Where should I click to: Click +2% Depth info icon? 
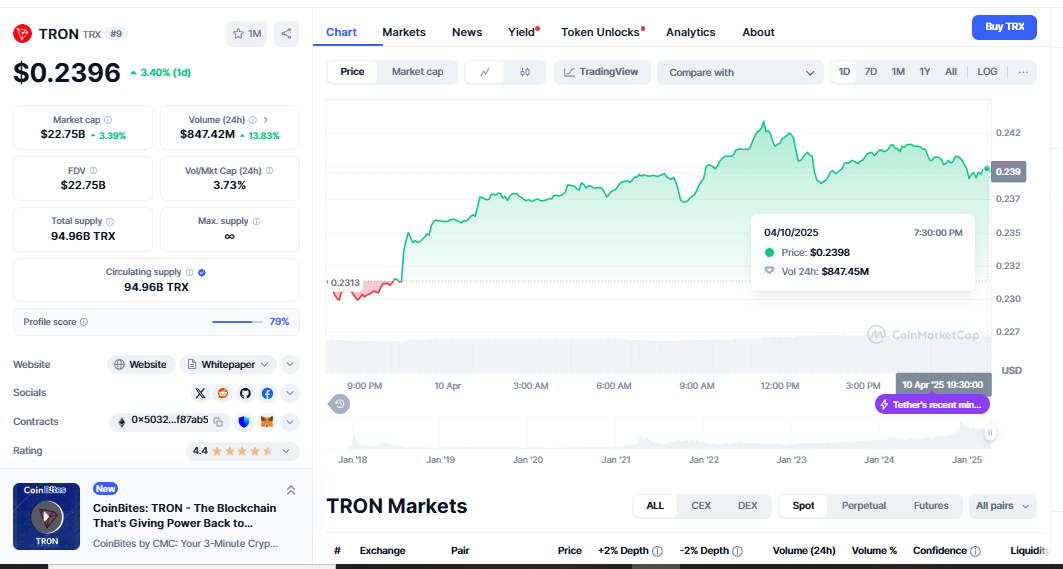click(x=657, y=551)
